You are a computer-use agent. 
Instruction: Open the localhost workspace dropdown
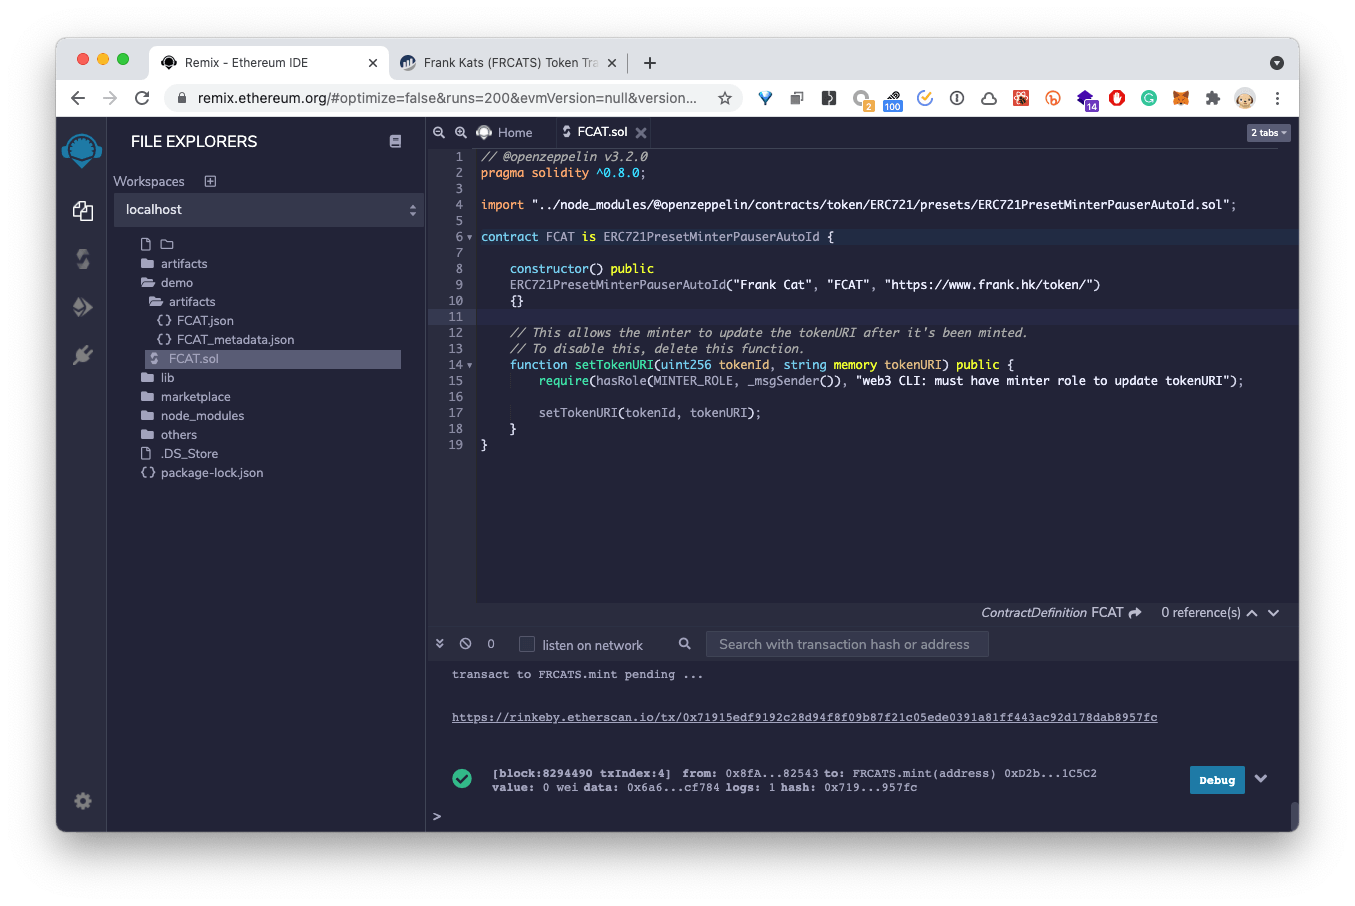click(x=268, y=210)
